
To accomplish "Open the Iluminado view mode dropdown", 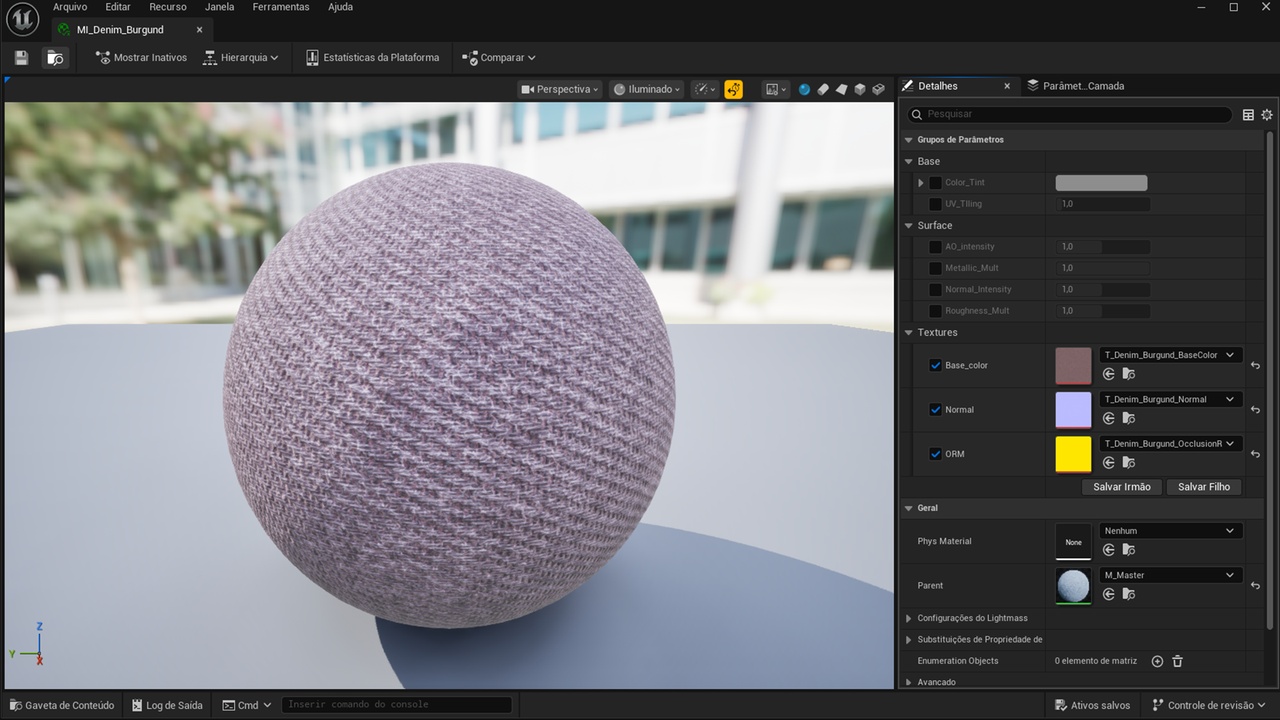I will pyautogui.click(x=647, y=89).
